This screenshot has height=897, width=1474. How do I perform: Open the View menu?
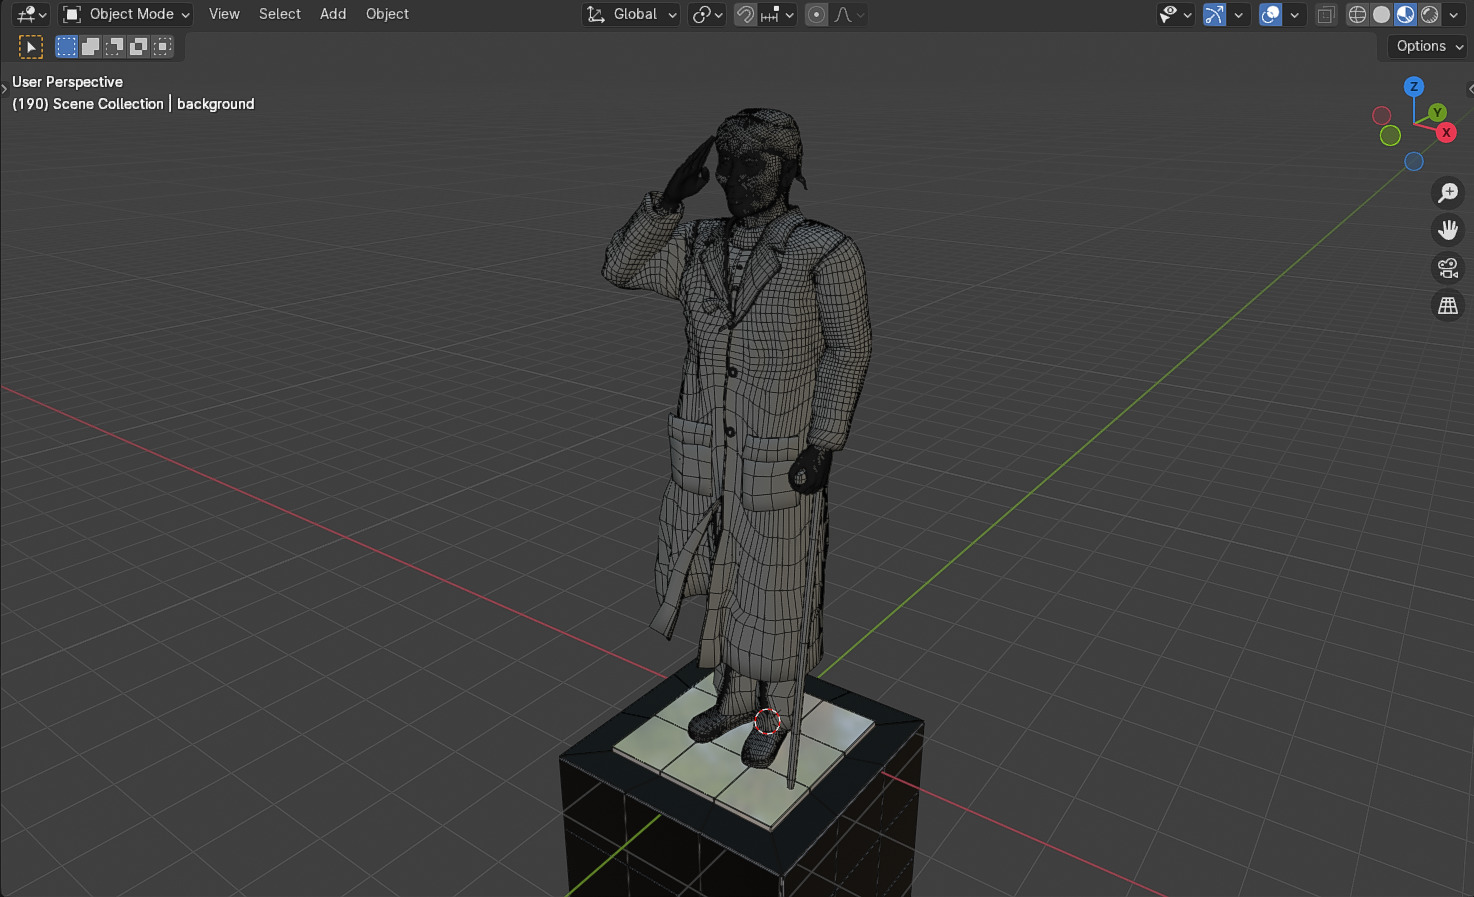click(x=224, y=14)
